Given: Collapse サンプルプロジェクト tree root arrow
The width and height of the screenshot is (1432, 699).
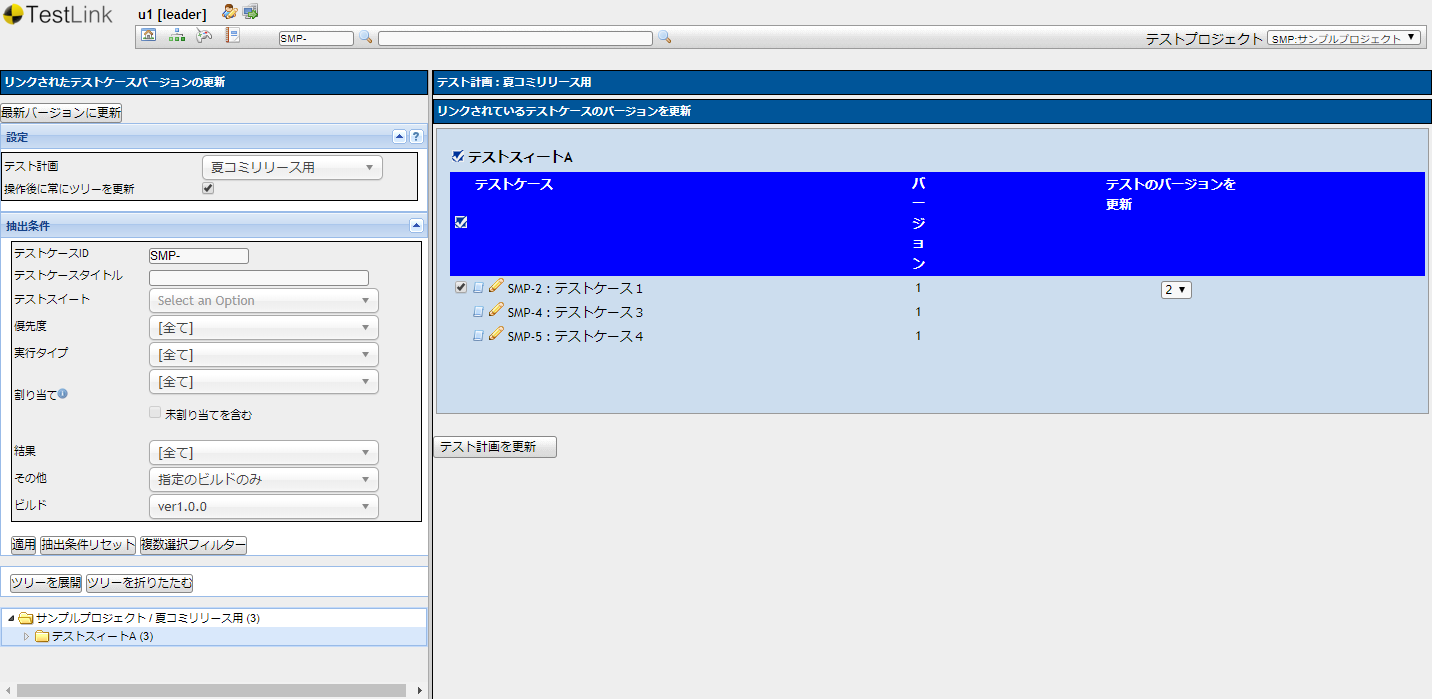Looking at the screenshot, I should pyautogui.click(x=10, y=618).
